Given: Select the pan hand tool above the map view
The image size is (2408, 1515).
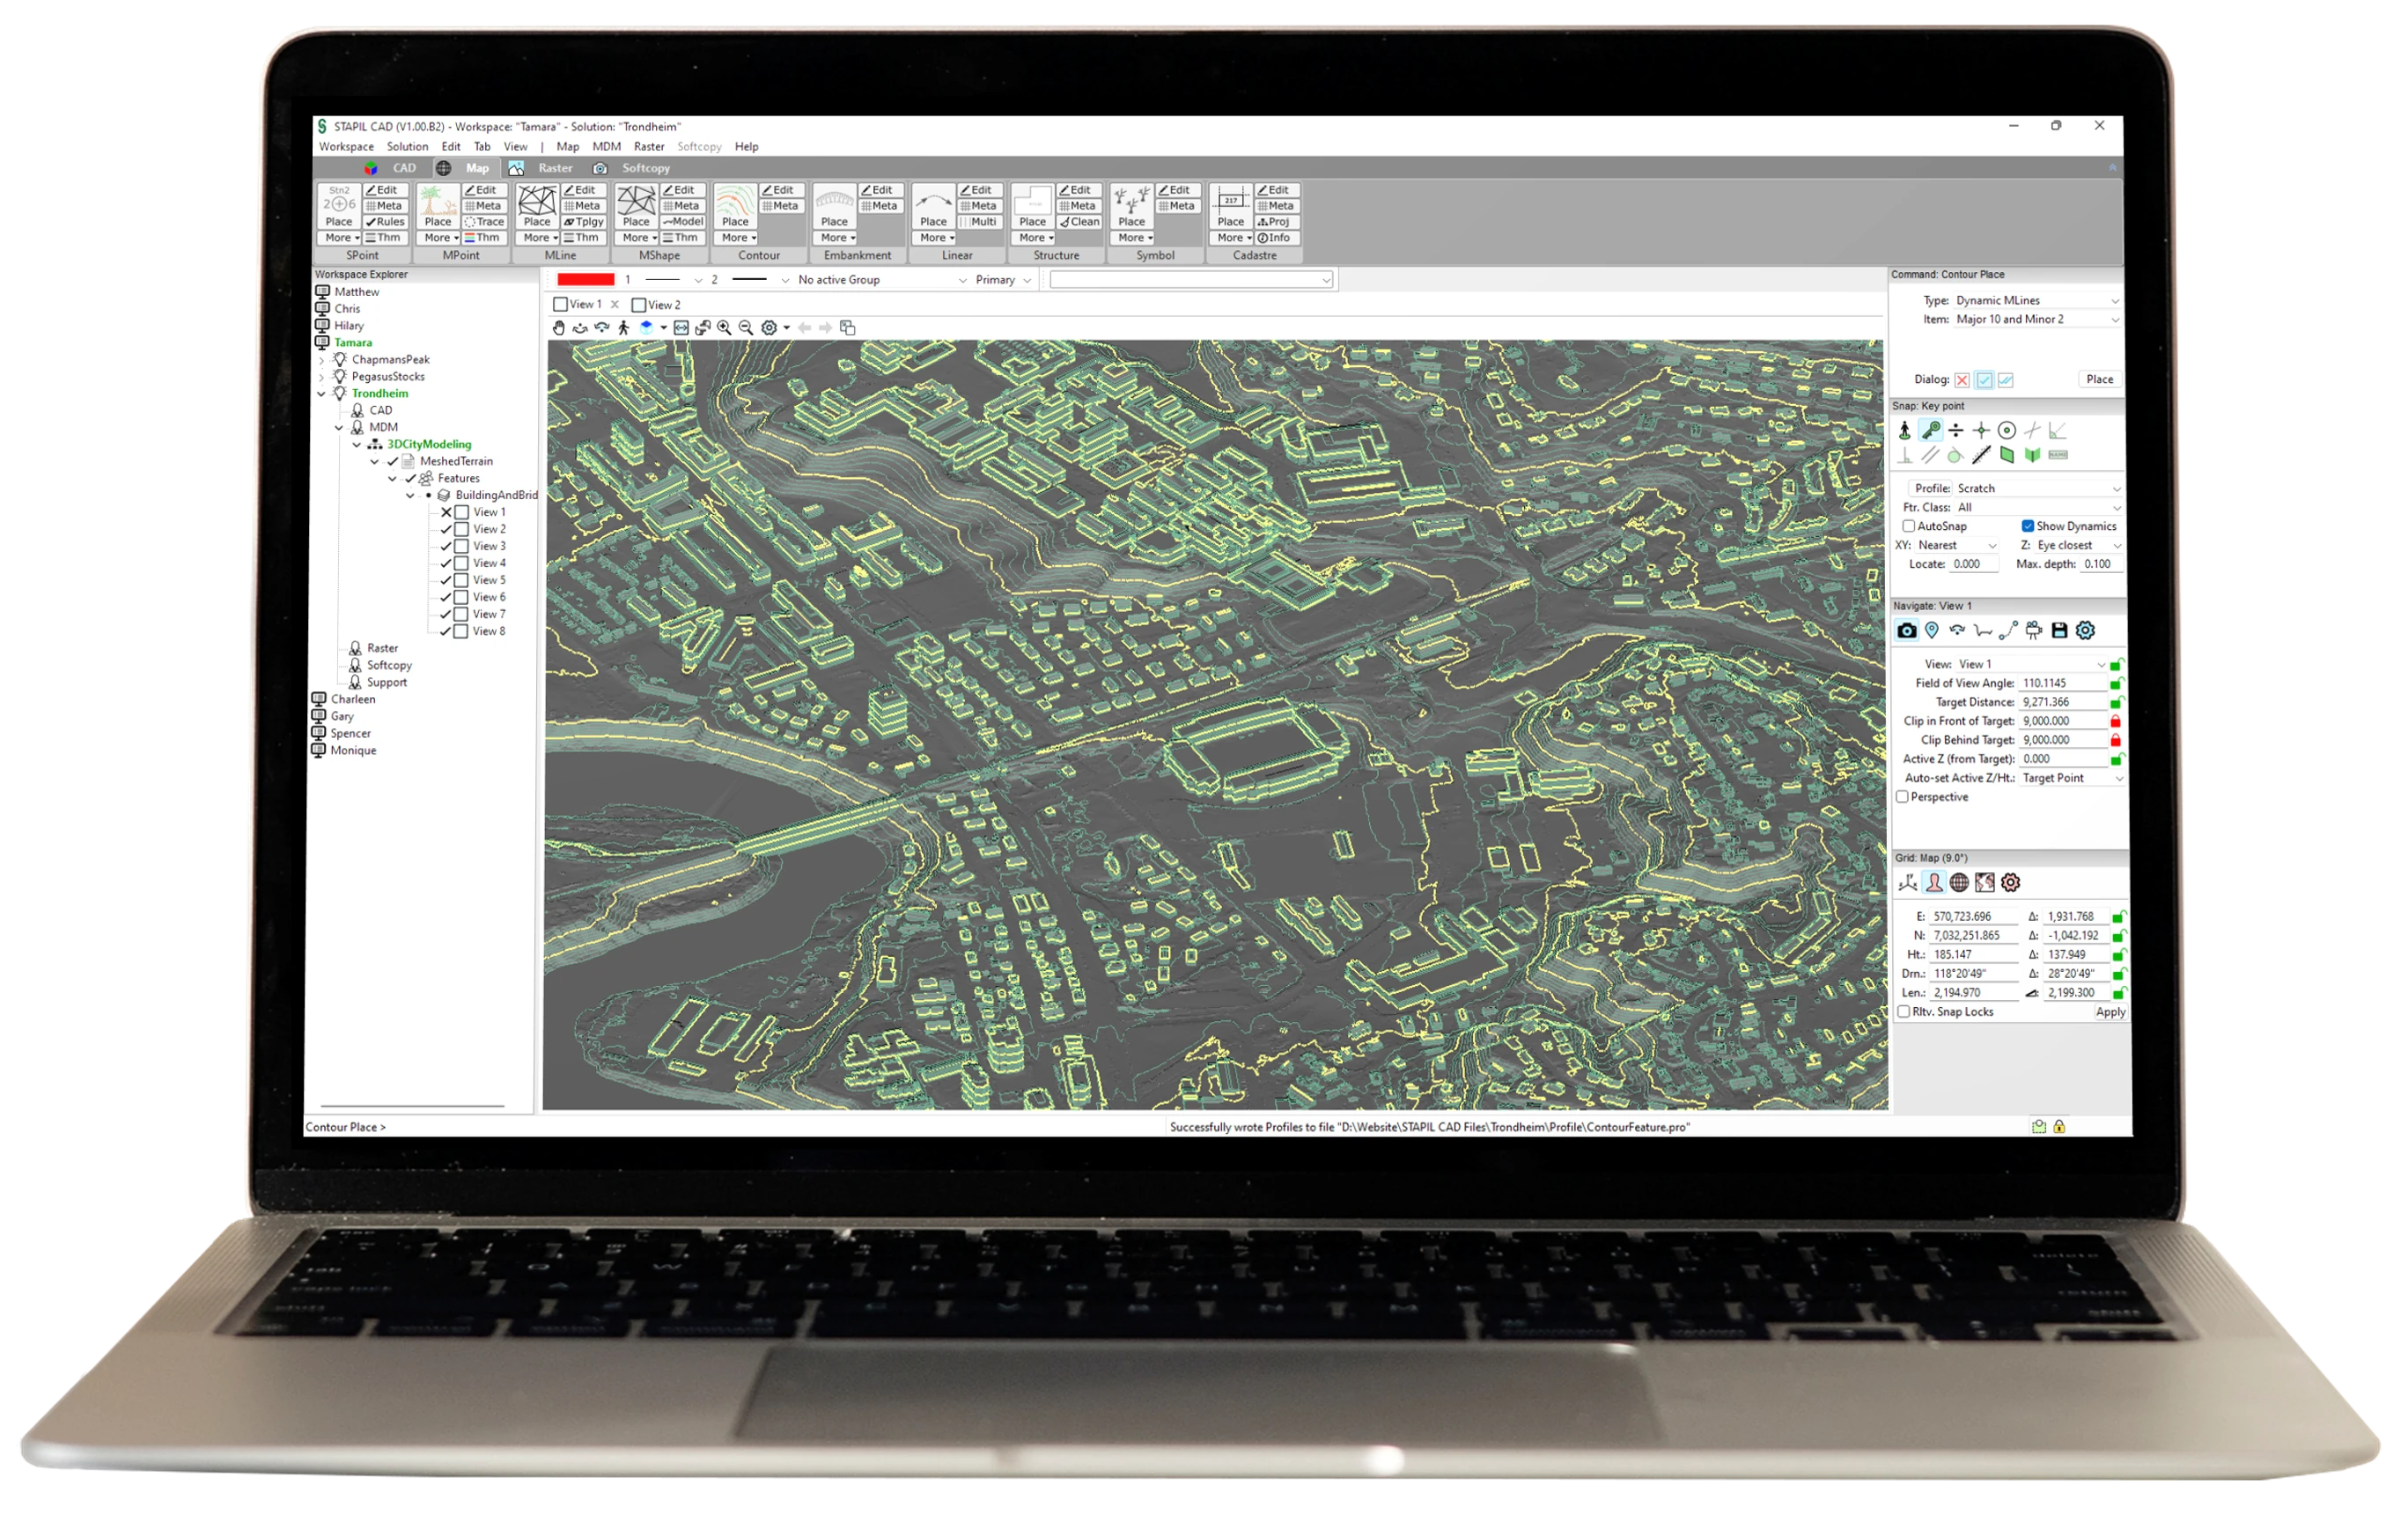Looking at the screenshot, I should 560,328.
